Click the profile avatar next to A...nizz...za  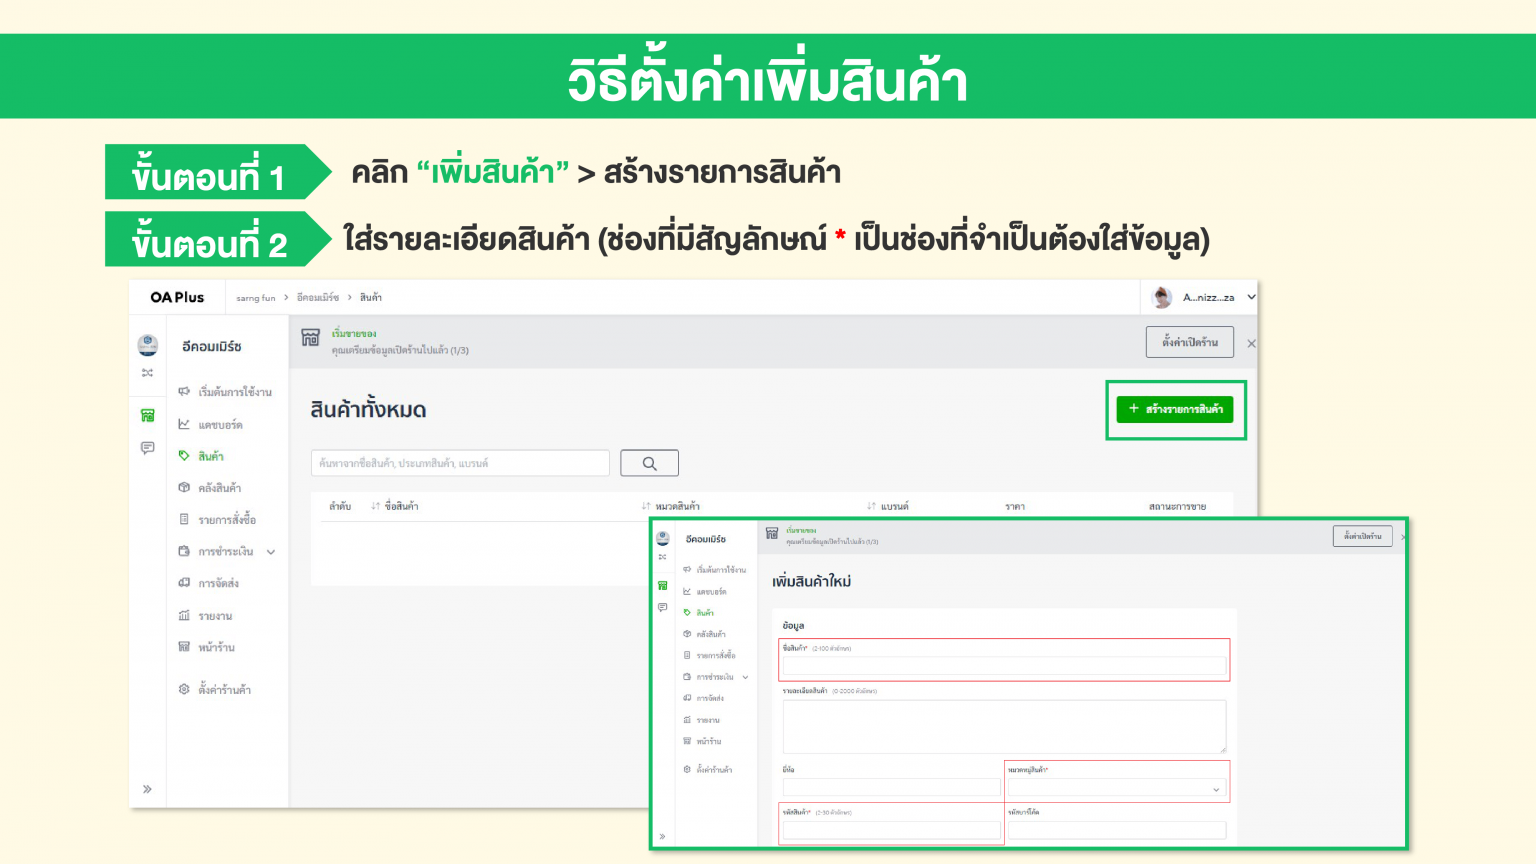tap(1162, 297)
